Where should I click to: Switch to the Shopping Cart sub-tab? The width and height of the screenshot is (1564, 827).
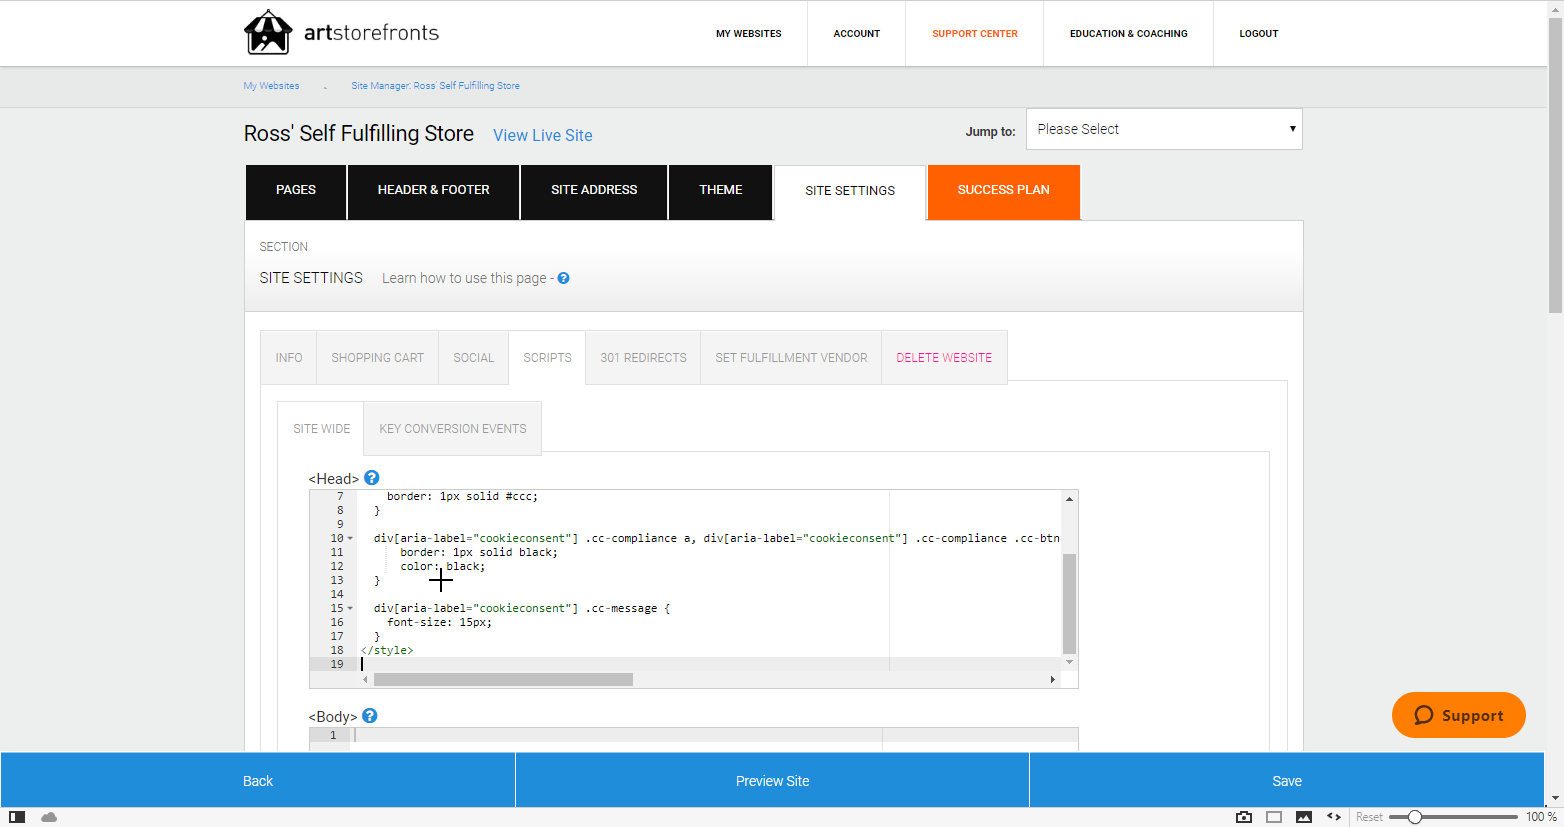(x=378, y=357)
